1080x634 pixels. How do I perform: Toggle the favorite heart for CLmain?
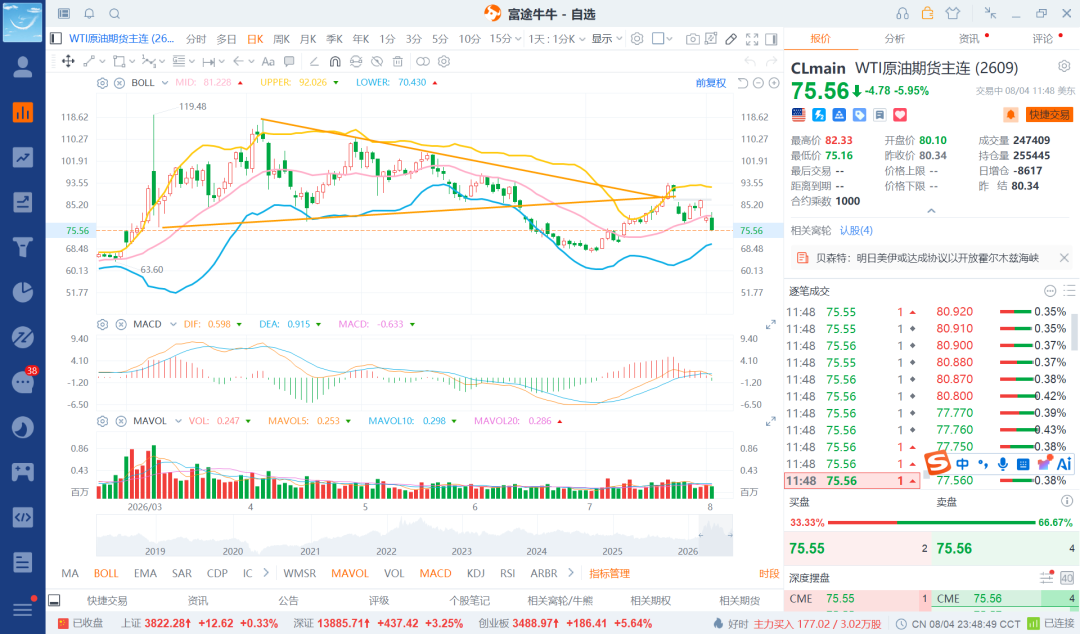pos(900,114)
